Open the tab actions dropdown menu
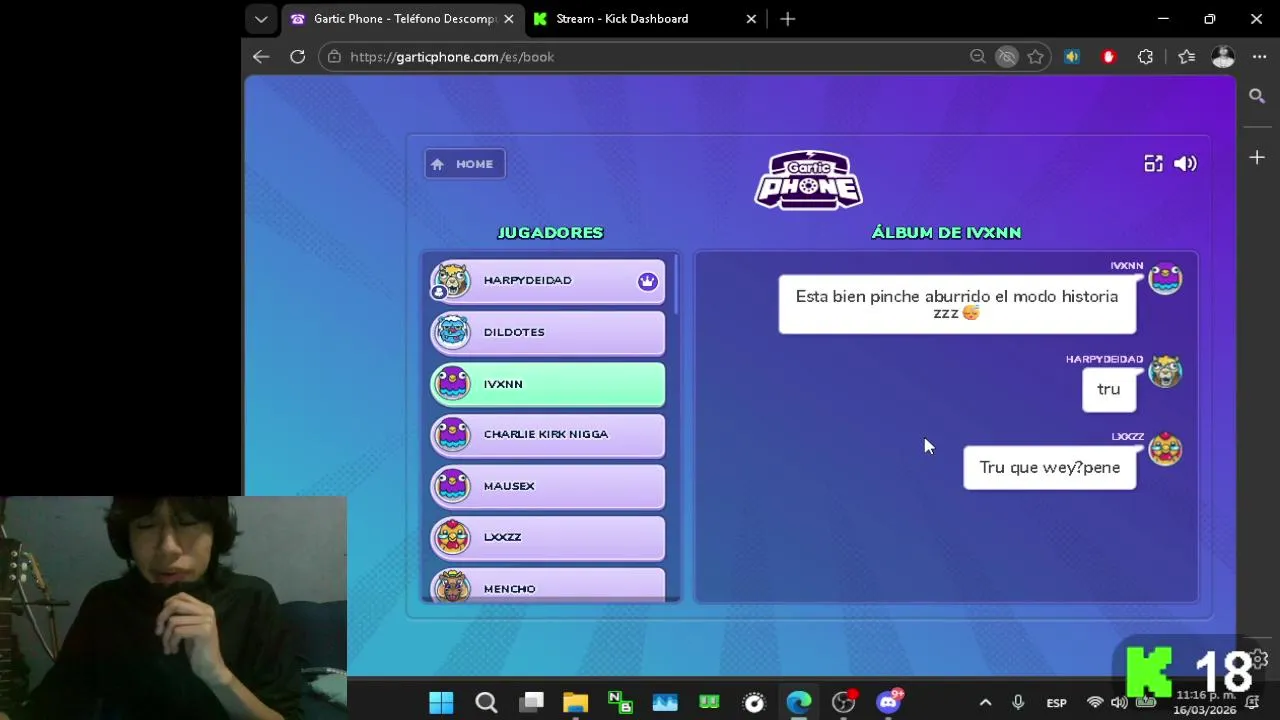The width and height of the screenshot is (1280, 720). [x=261, y=19]
